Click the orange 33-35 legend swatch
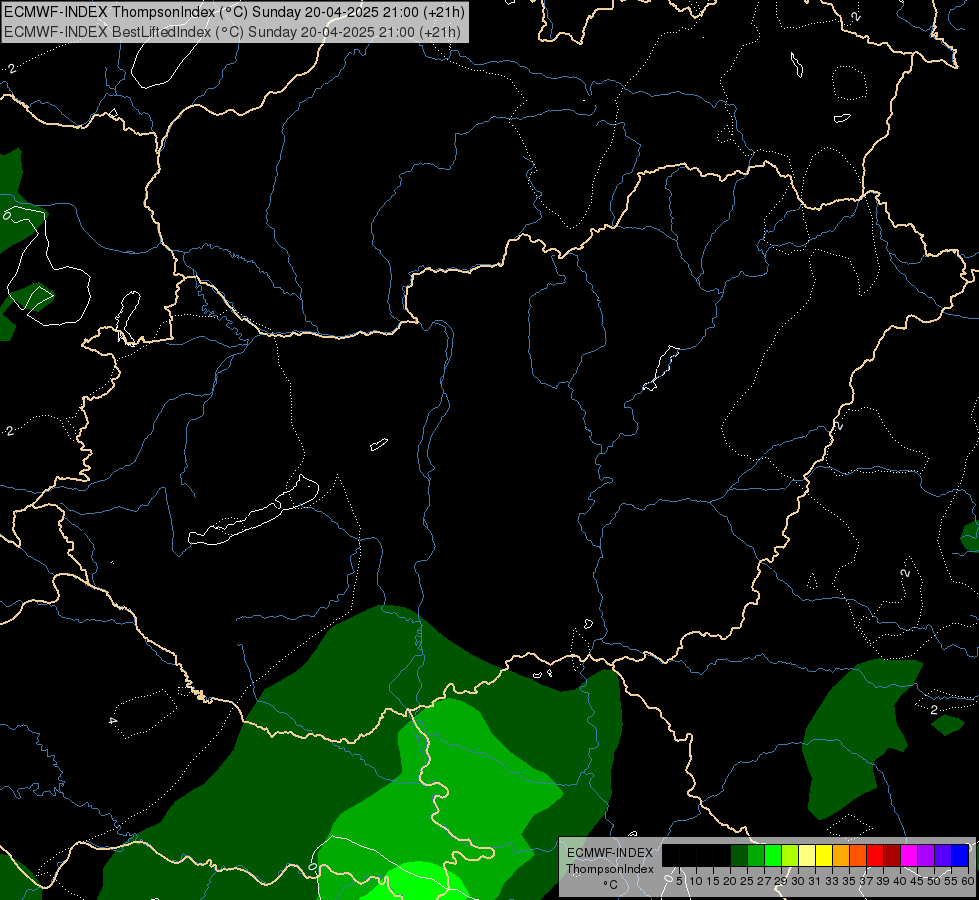Viewport: 979px width, 900px height. [841, 855]
